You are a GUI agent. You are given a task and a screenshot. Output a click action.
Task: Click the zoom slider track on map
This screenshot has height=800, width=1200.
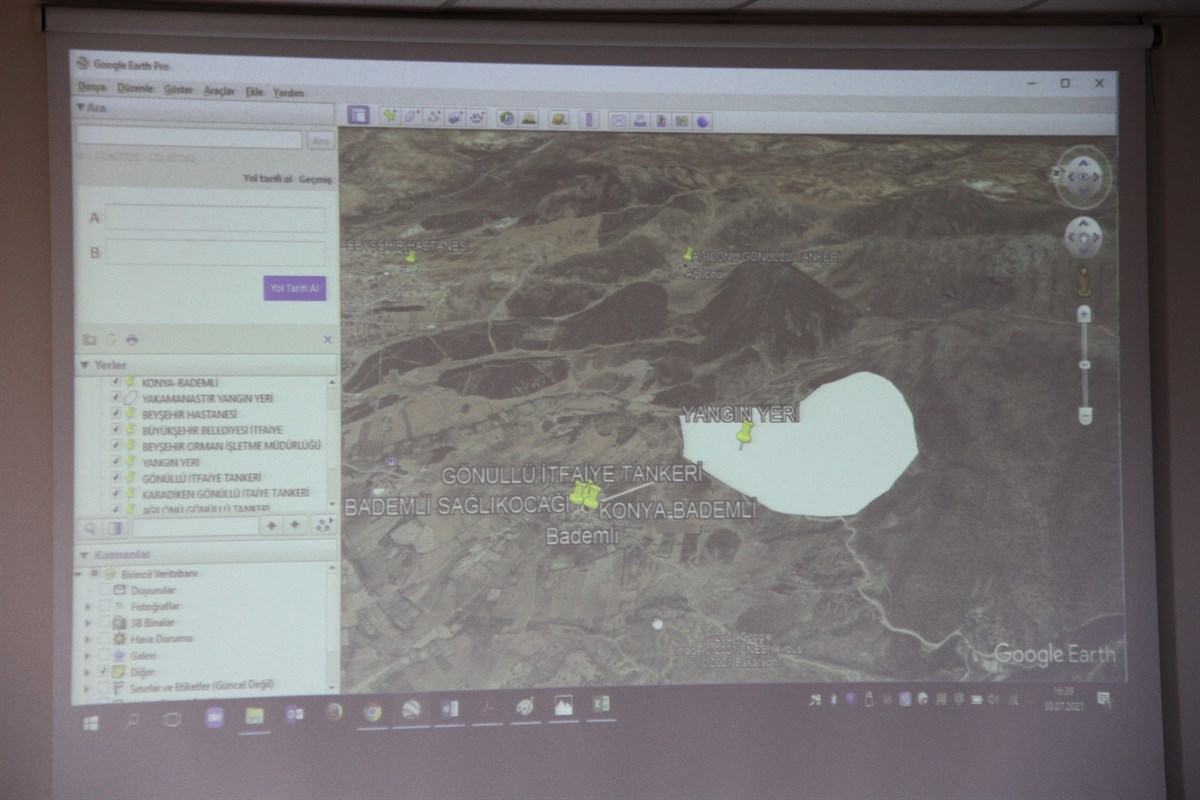click(1085, 364)
